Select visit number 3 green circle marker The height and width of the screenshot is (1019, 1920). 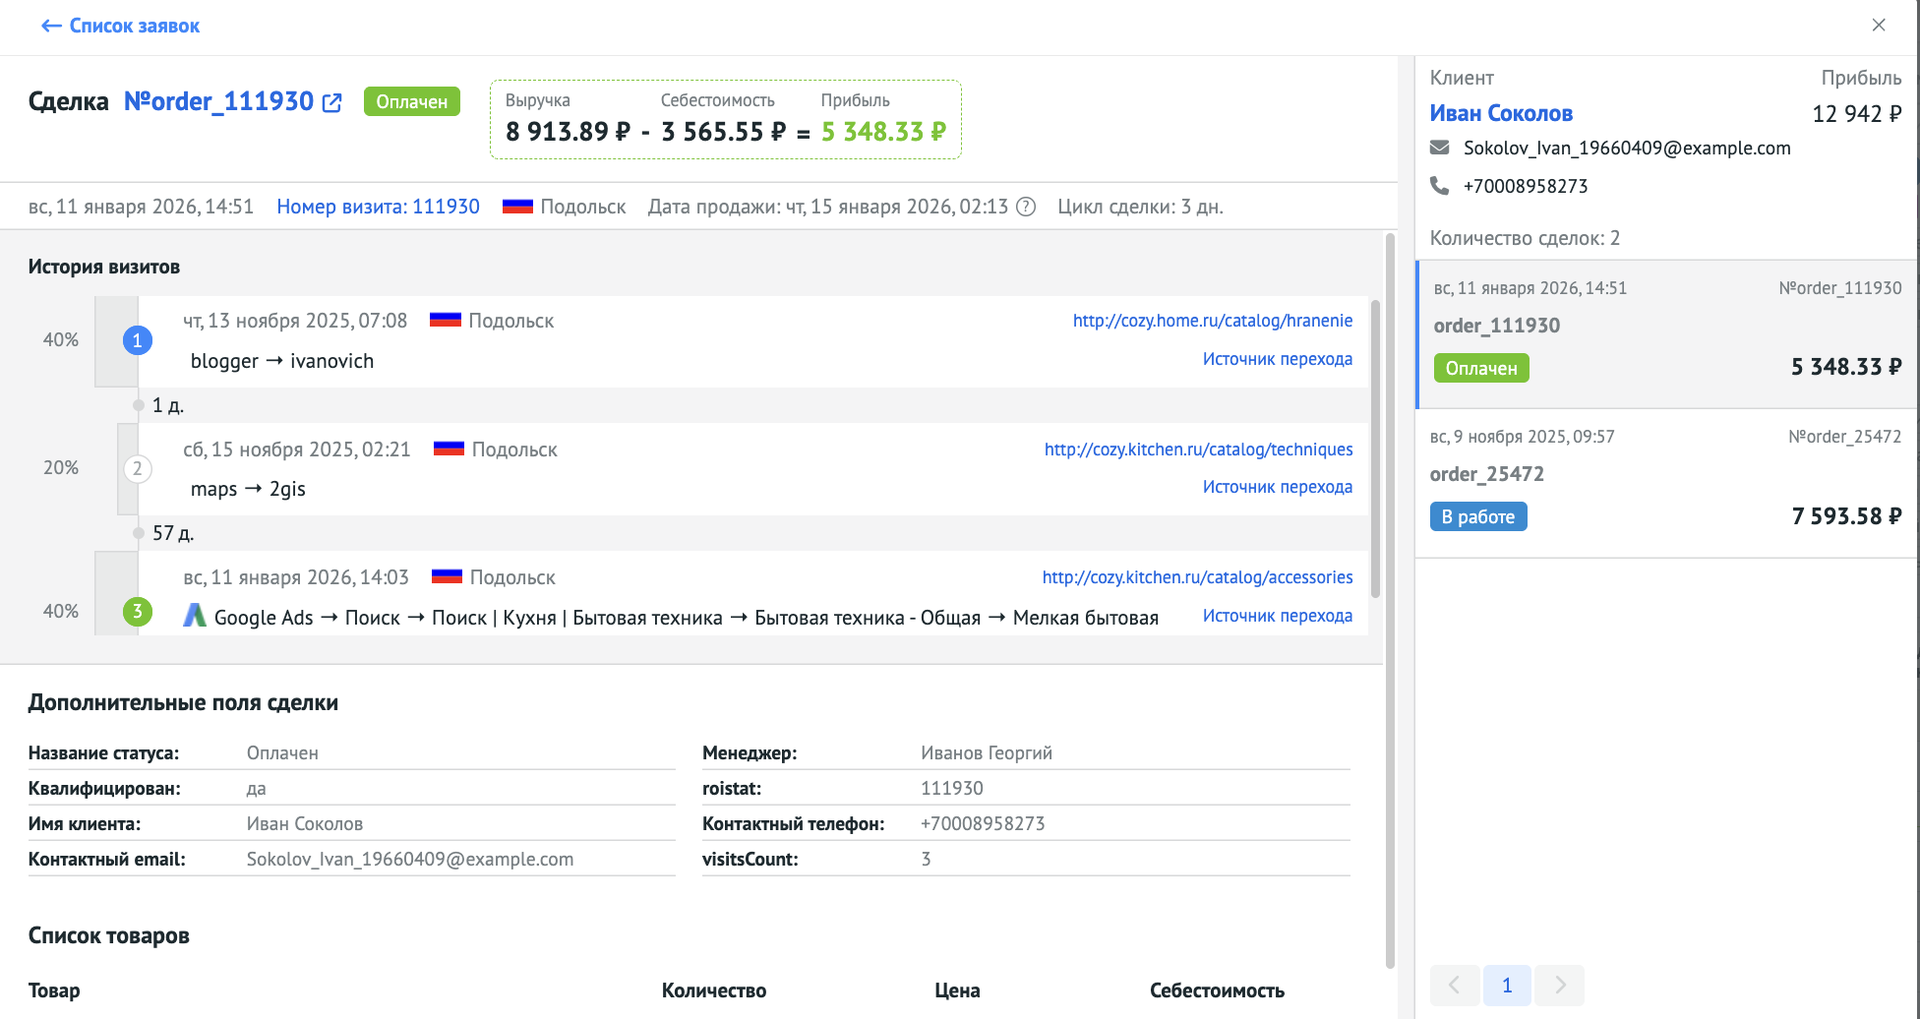tap(137, 611)
